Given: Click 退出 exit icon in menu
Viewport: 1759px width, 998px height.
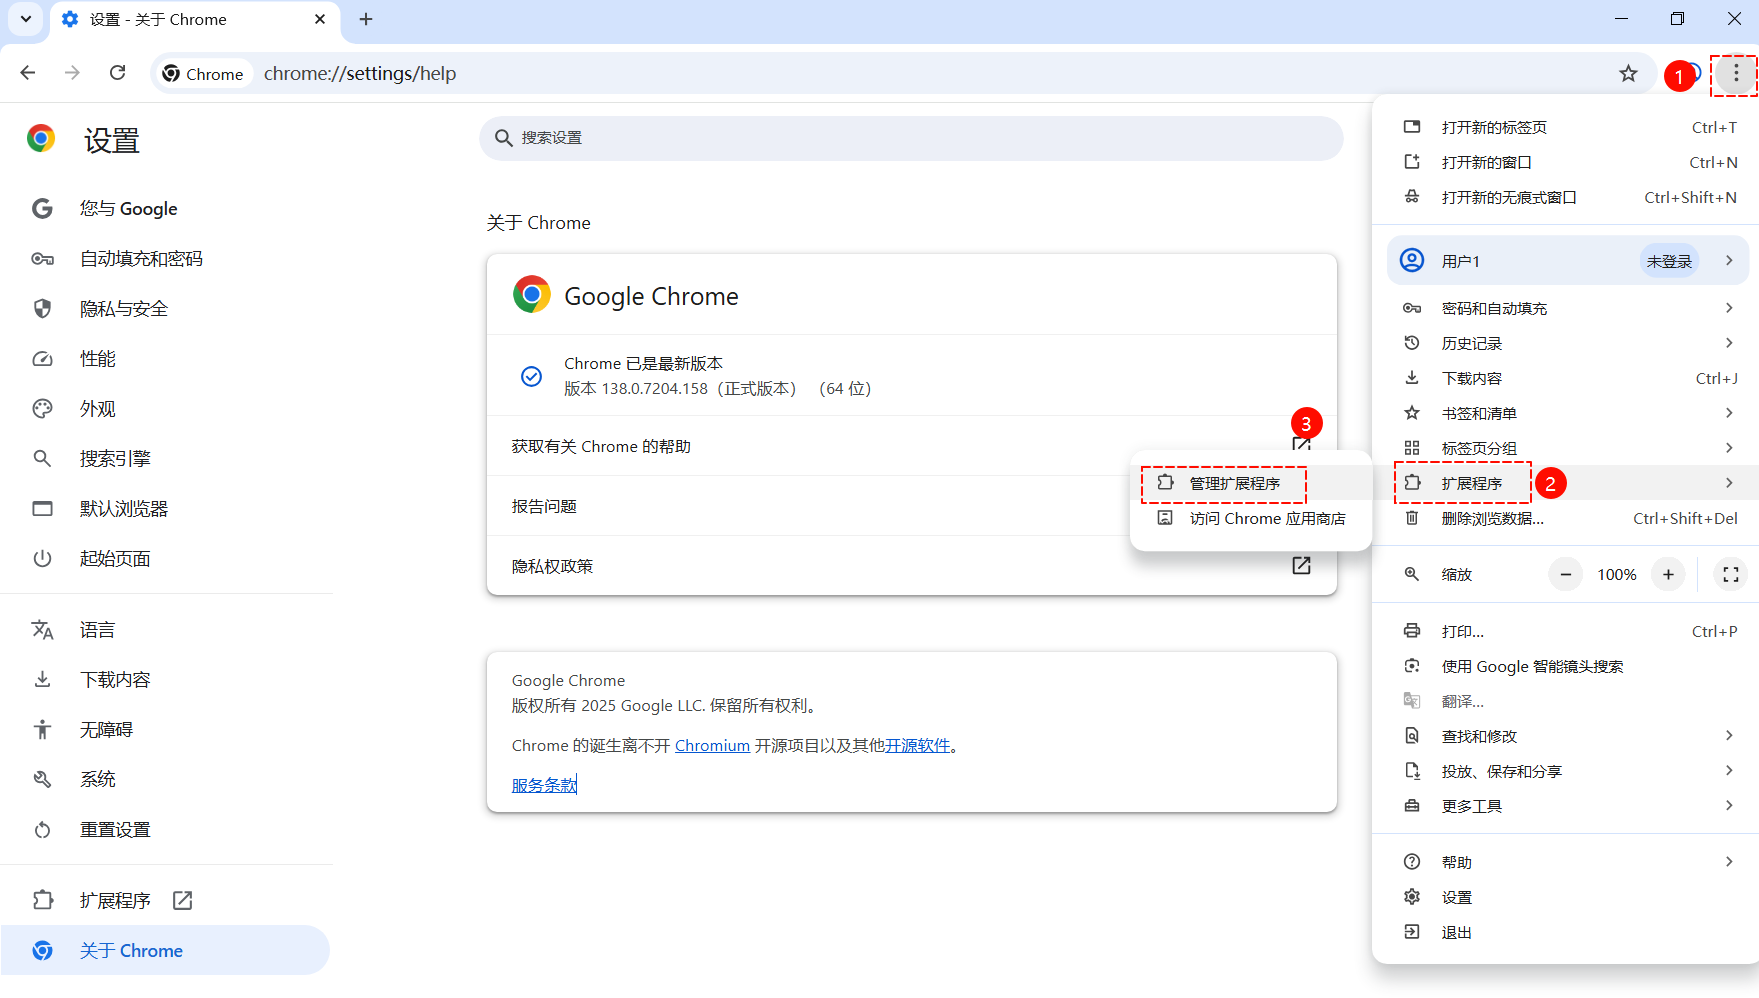Looking at the screenshot, I should click(x=1412, y=932).
